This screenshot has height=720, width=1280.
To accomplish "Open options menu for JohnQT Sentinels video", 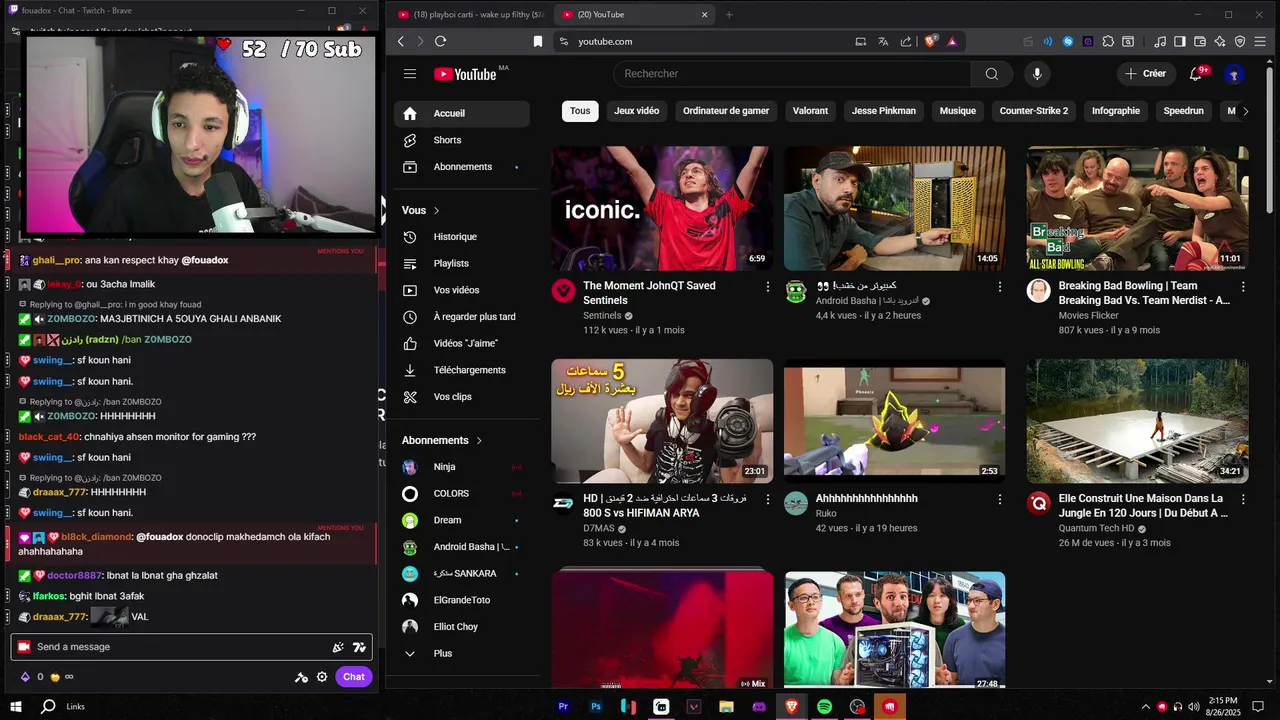I will 768,287.
